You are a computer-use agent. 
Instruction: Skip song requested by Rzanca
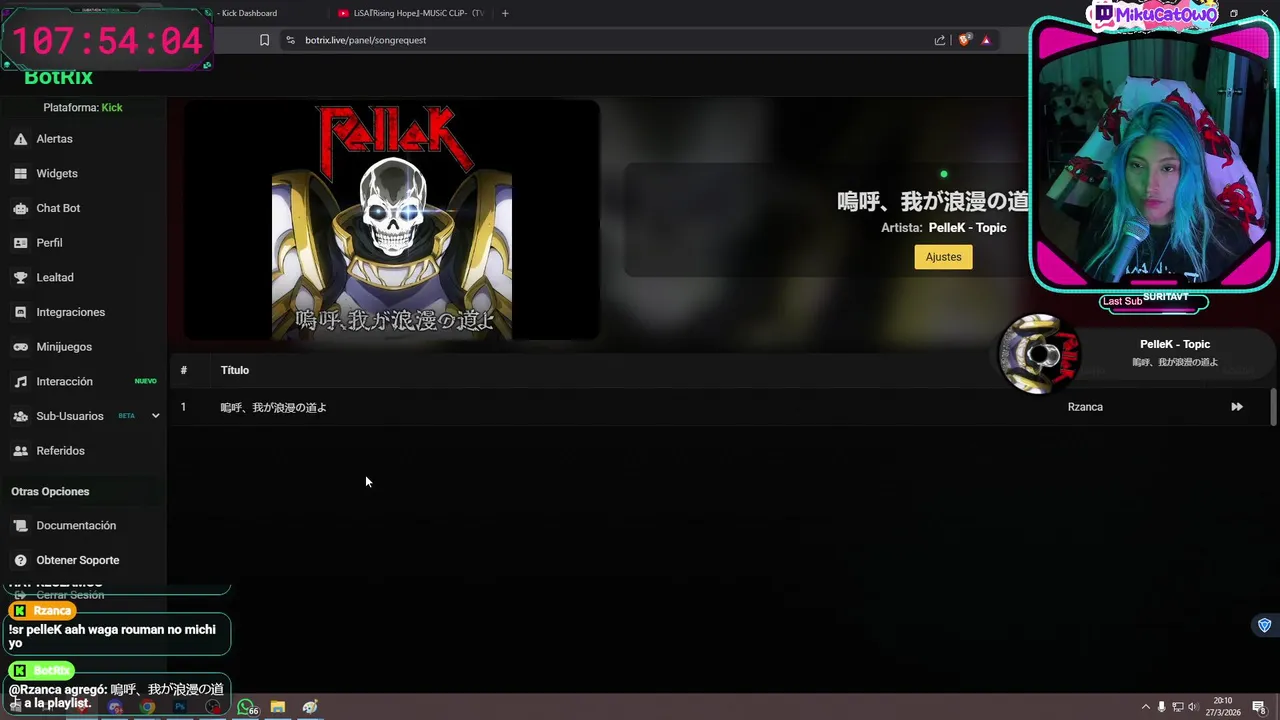(1237, 407)
